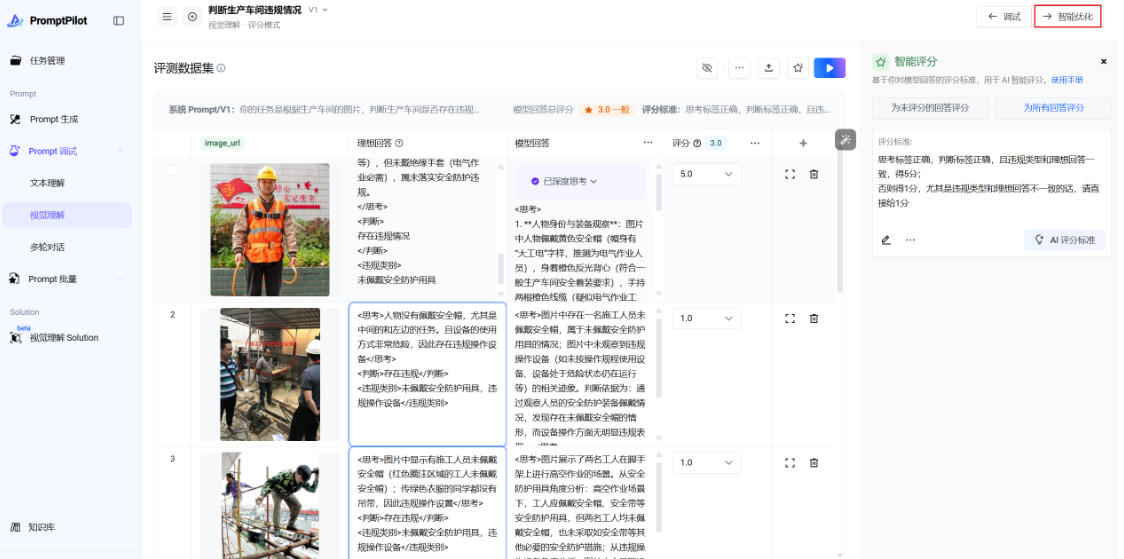Expand row 1 with the fullscreen icon
This screenshot has height=559, width=1124.
pyautogui.click(x=790, y=174)
